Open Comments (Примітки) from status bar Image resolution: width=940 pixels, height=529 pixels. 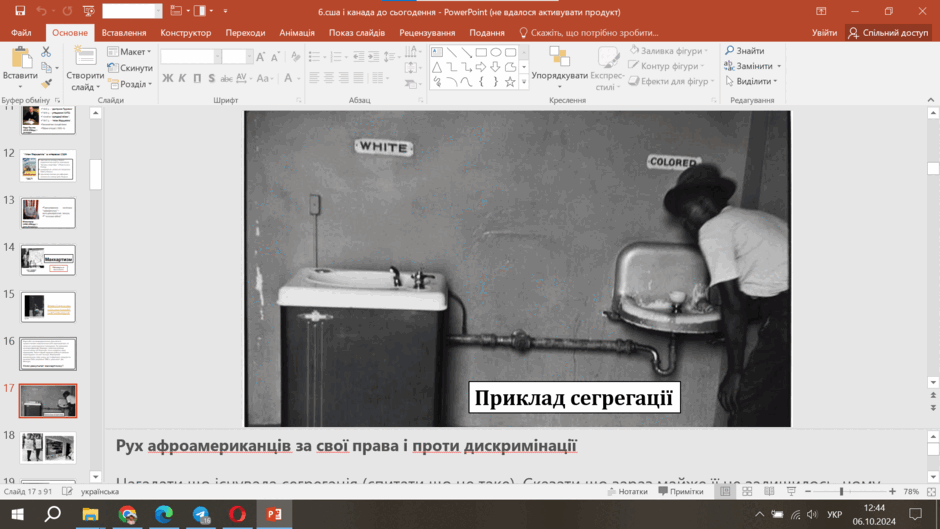click(x=681, y=491)
